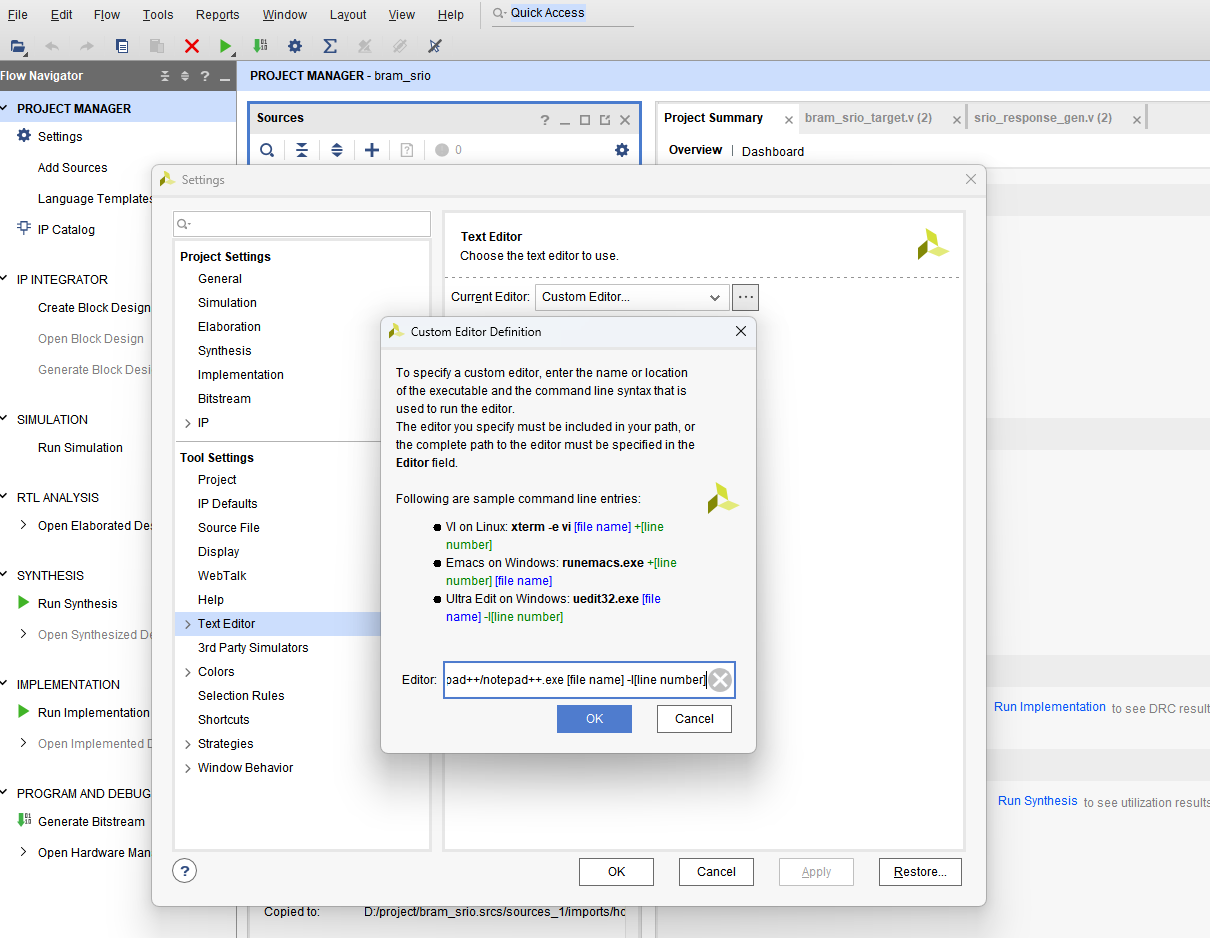Open the Sources panel gear settings
Viewport: 1210px width, 938px height.
[x=622, y=150]
